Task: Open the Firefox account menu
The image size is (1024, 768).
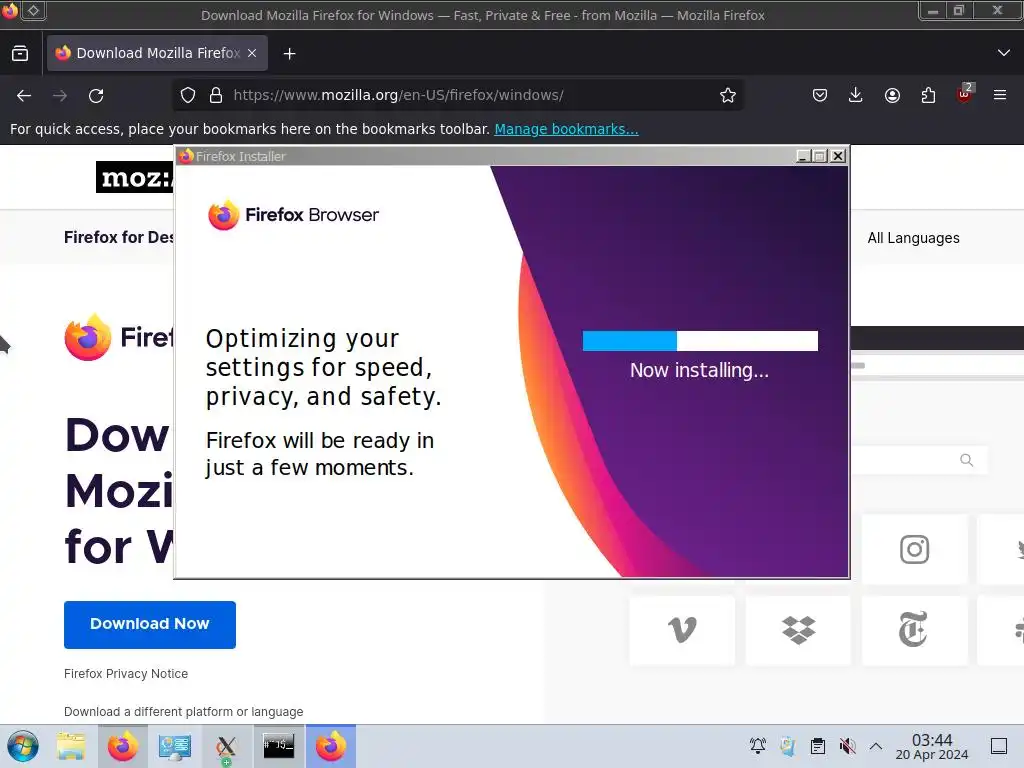Action: [892, 95]
